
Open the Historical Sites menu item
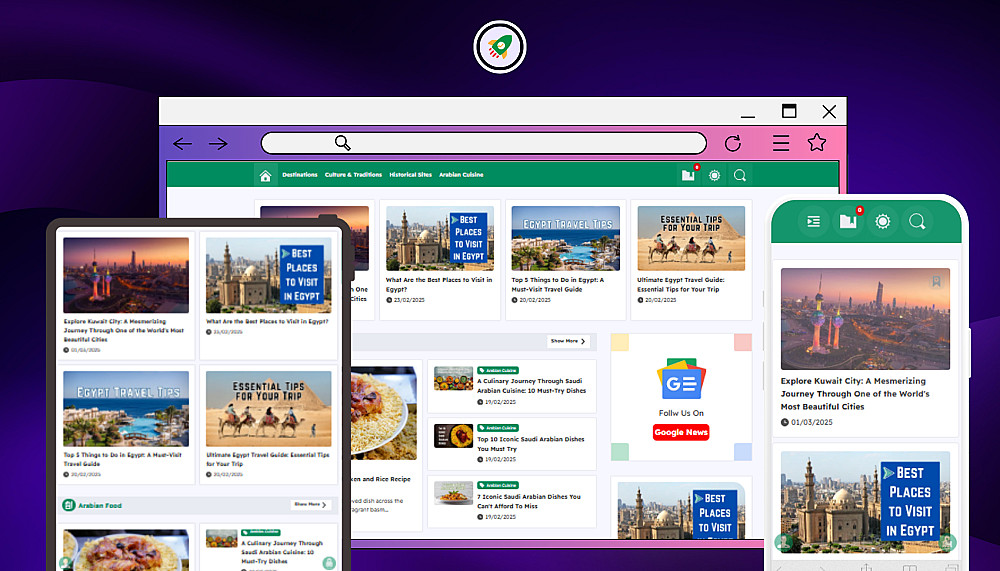coord(411,175)
